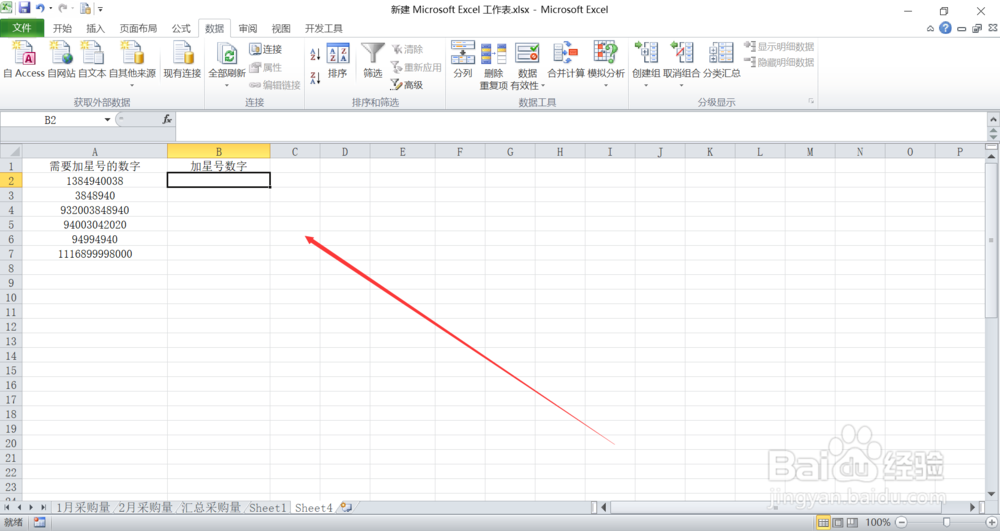Switch to normal view in status bar

click(x=823, y=523)
